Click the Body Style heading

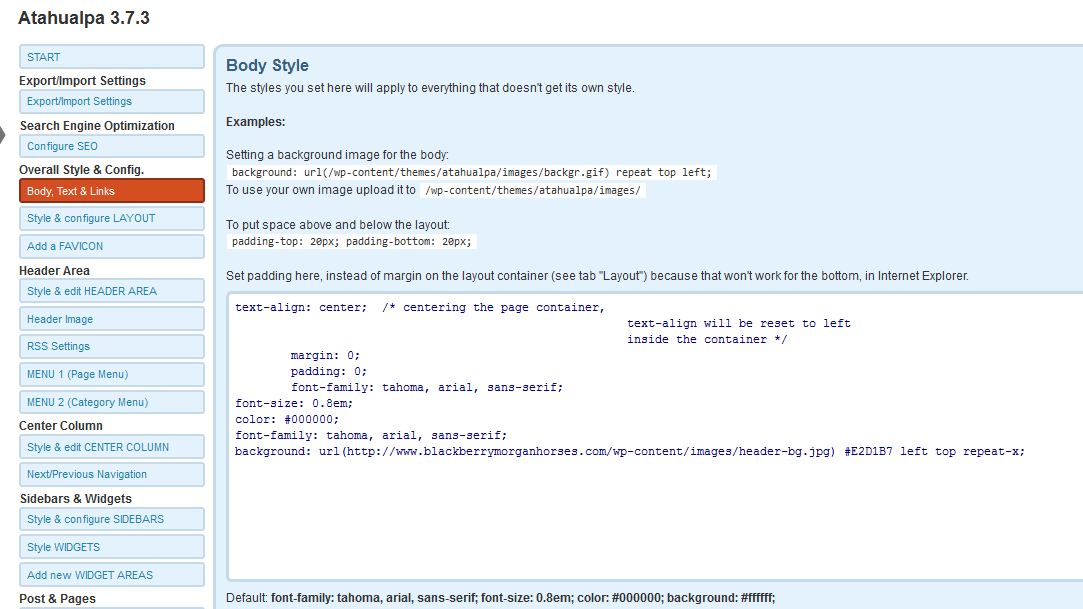coord(267,66)
